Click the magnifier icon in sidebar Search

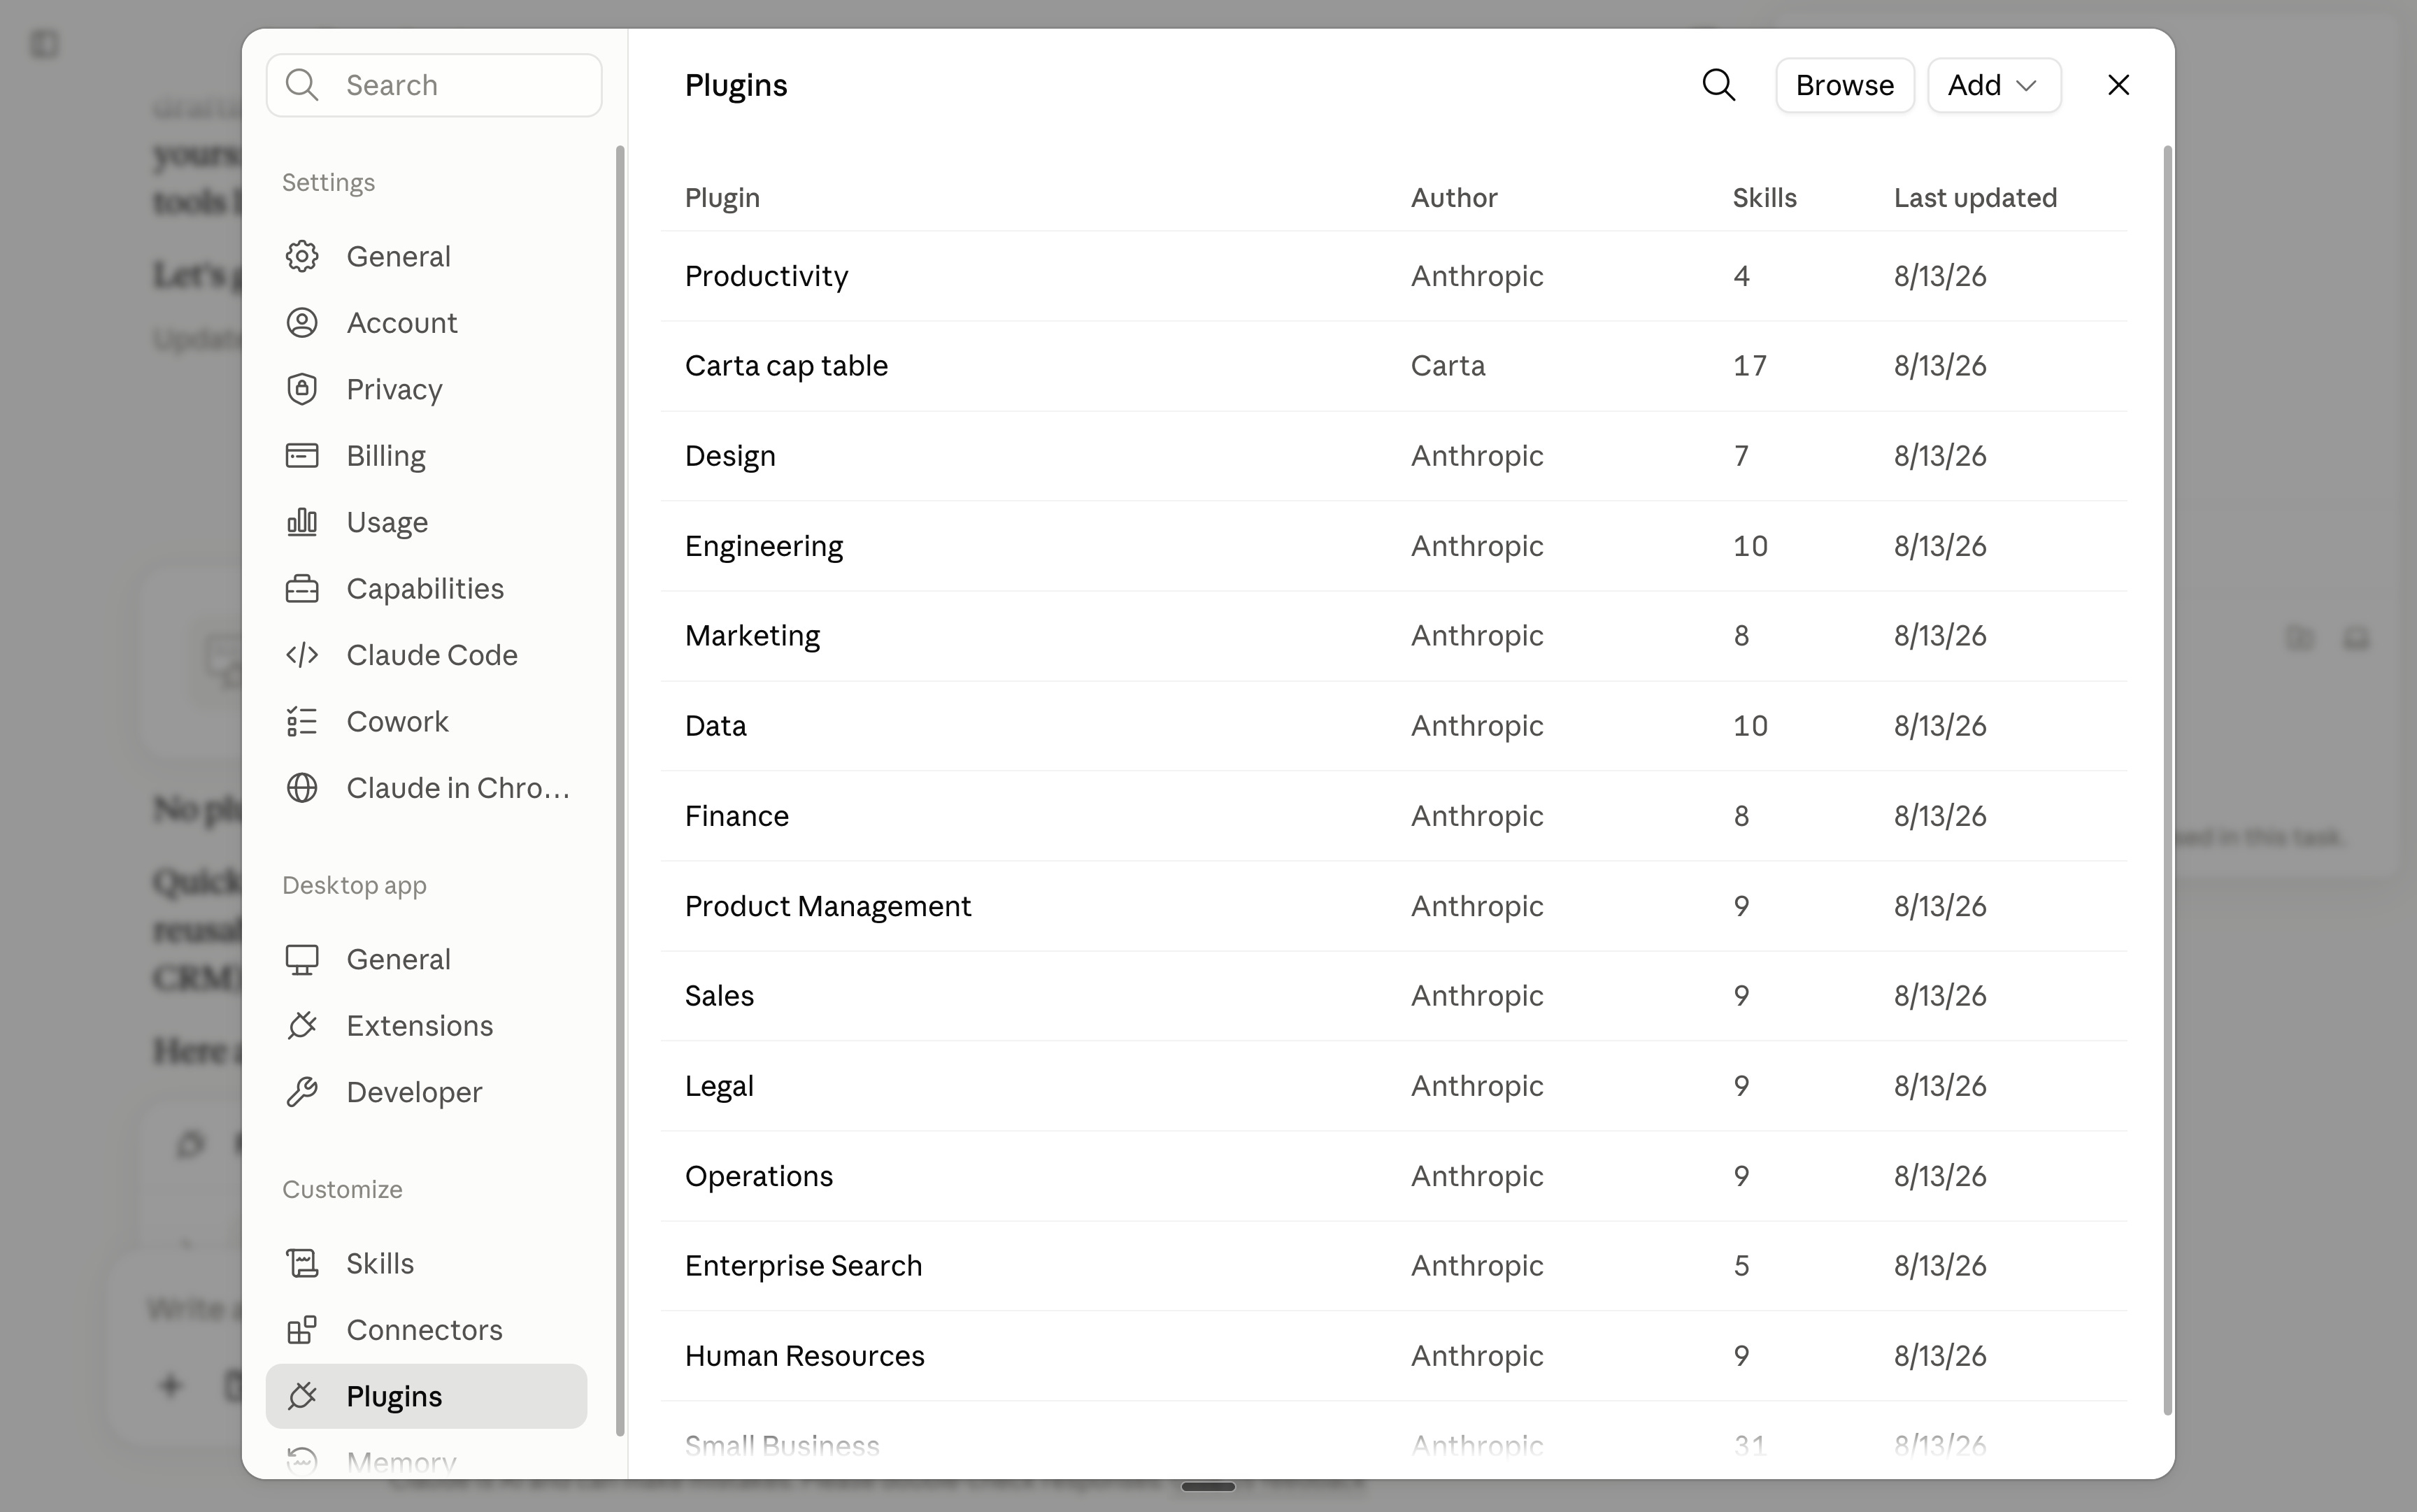[302, 85]
